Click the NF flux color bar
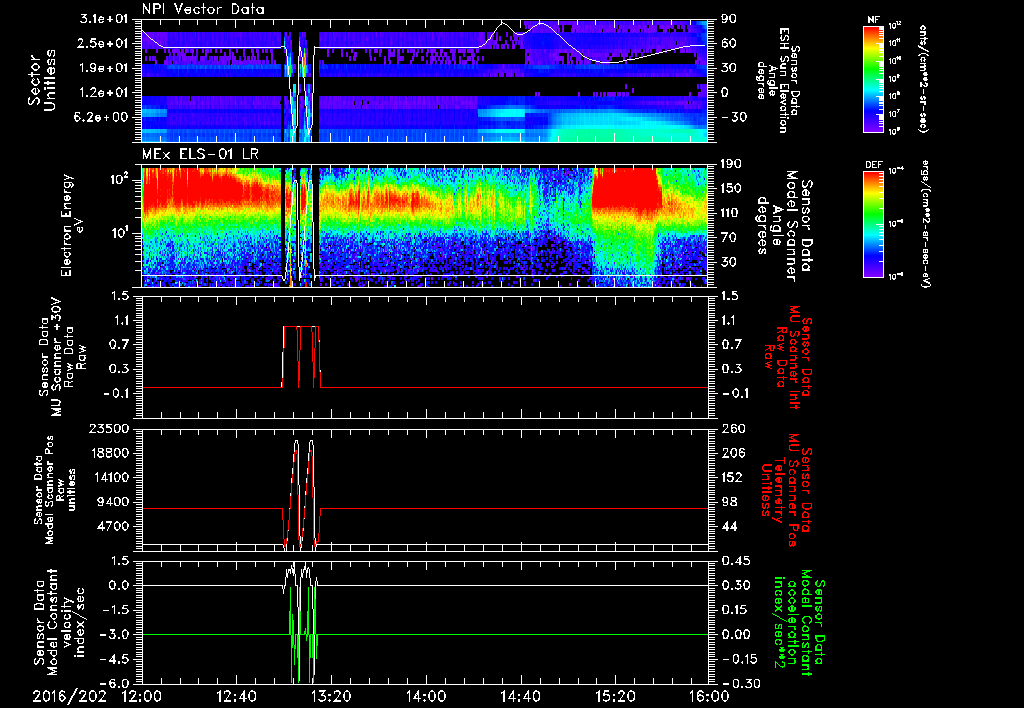 (x=873, y=78)
